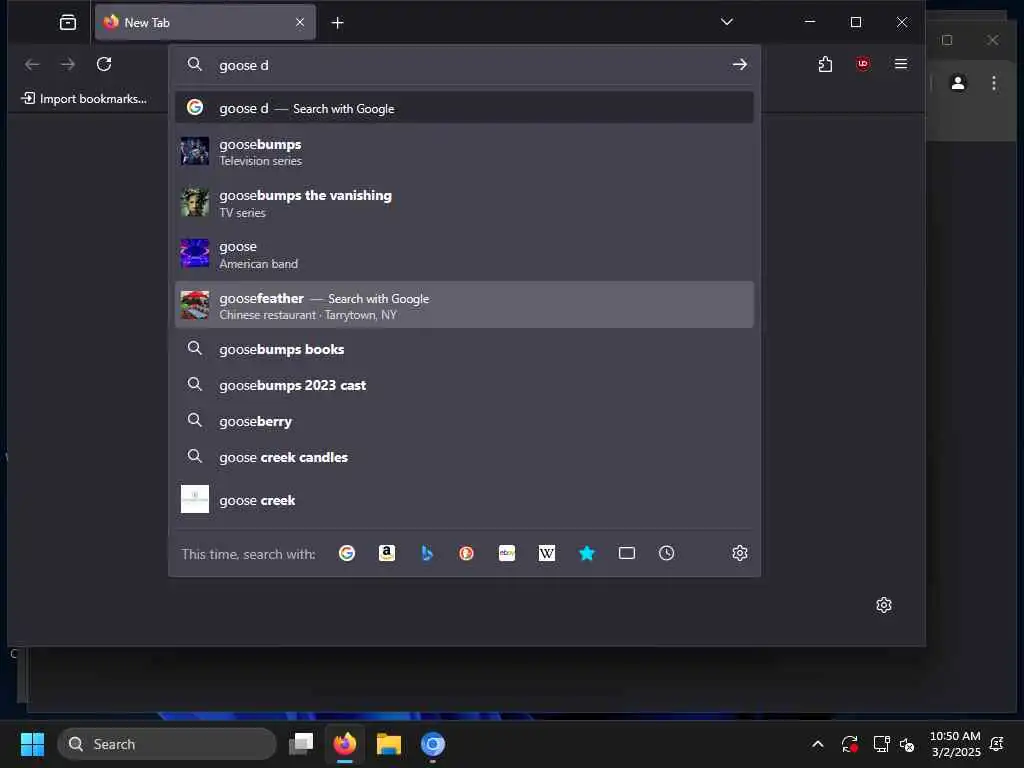Viewport: 1024px width, 768px height.
Task: Open the Extensions puzzle icon
Action: [x=825, y=64]
